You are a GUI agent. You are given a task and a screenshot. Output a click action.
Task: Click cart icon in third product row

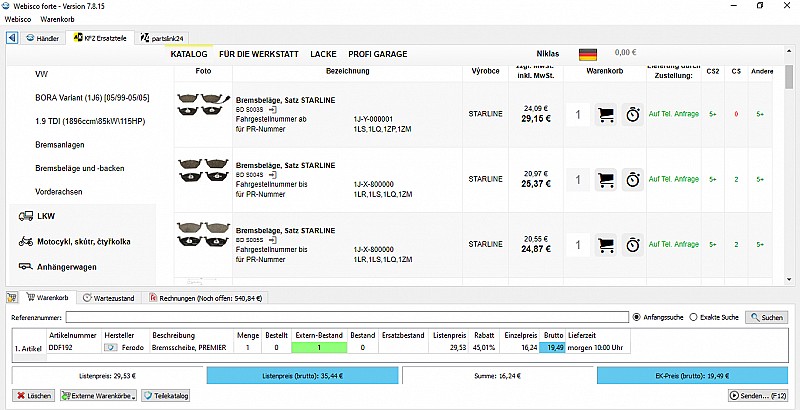605,244
